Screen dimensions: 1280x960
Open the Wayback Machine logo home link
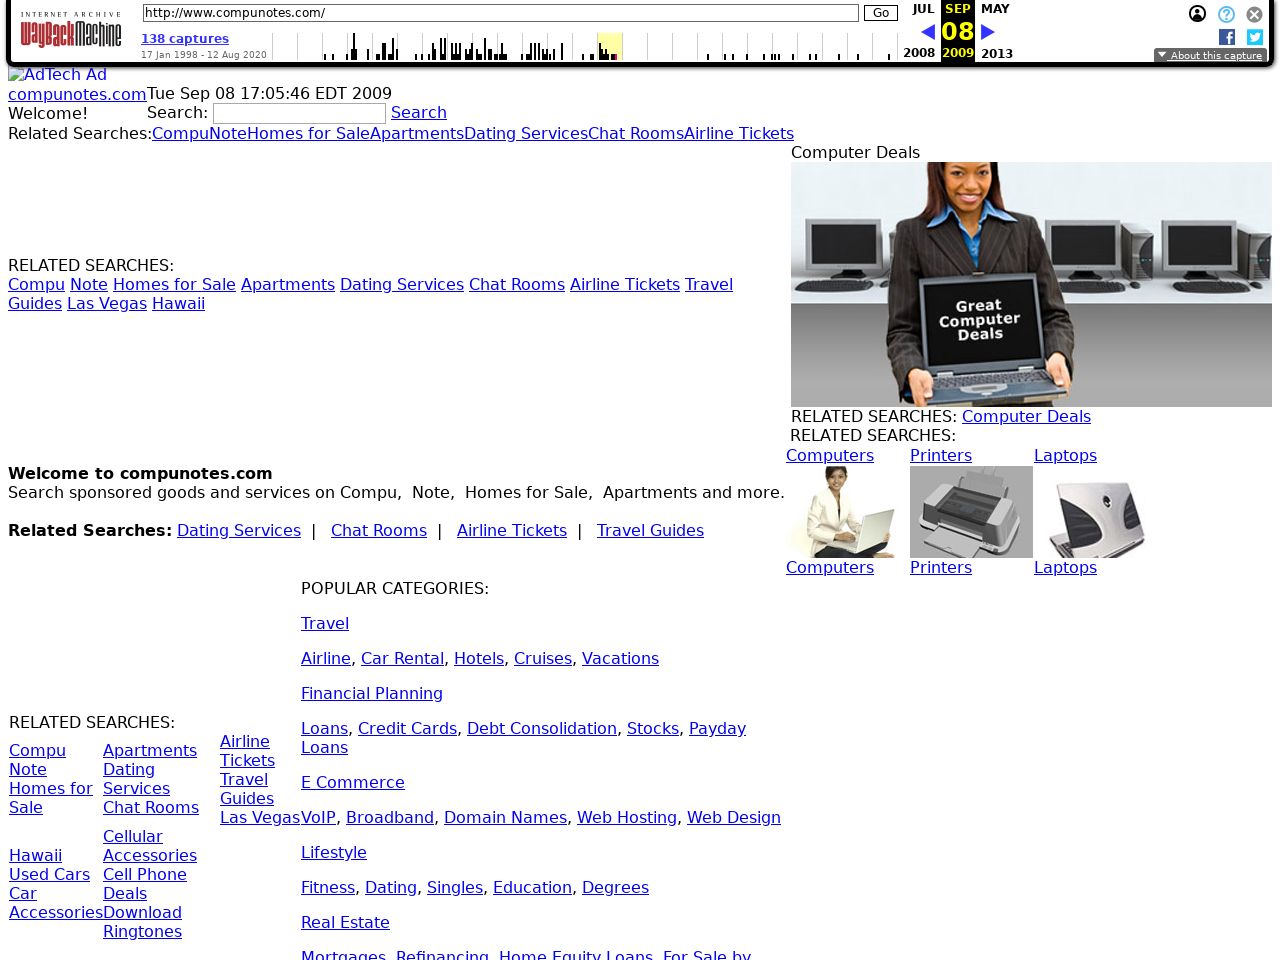(x=71, y=30)
